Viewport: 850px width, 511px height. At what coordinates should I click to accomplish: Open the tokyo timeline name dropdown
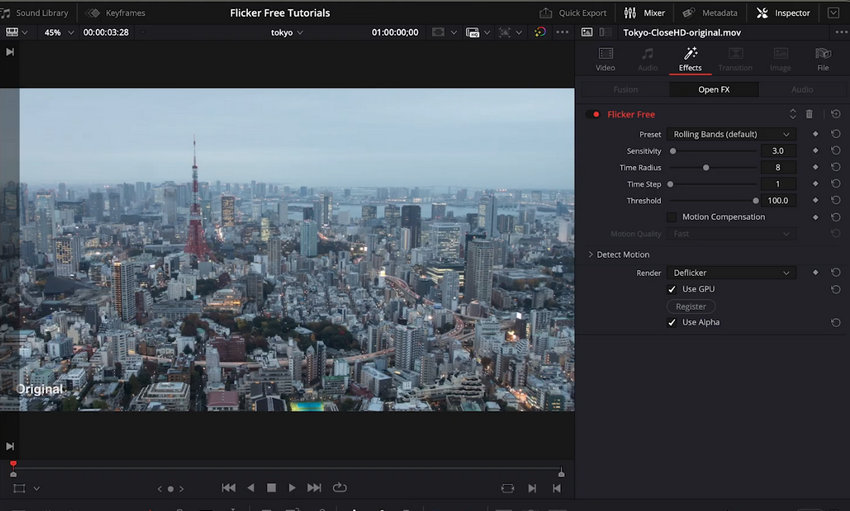pyautogui.click(x=287, y=33)
